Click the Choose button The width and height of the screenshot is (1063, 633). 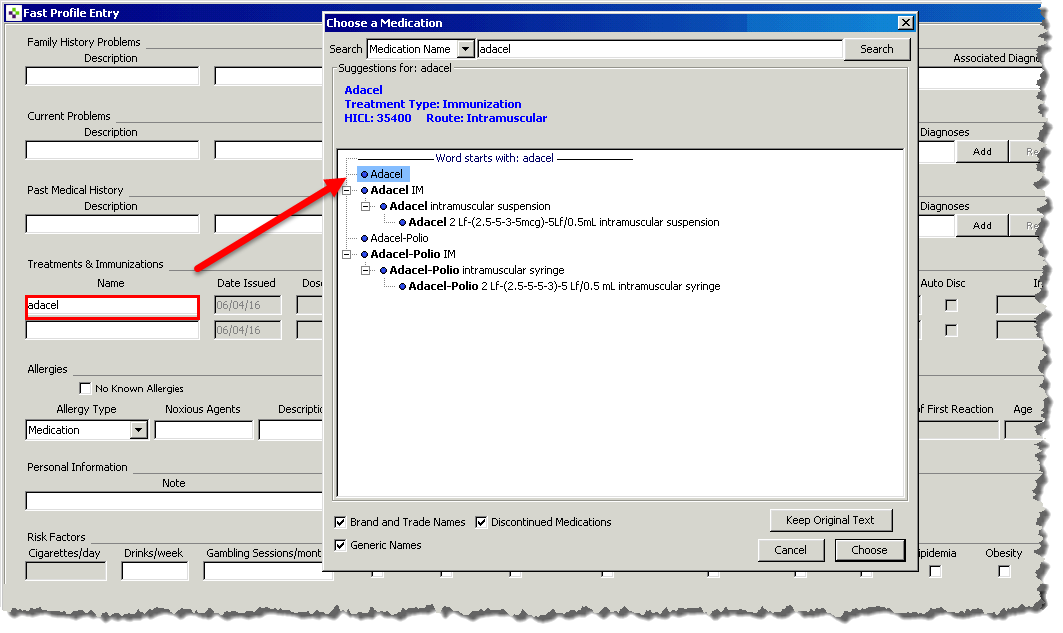point(869,550)
